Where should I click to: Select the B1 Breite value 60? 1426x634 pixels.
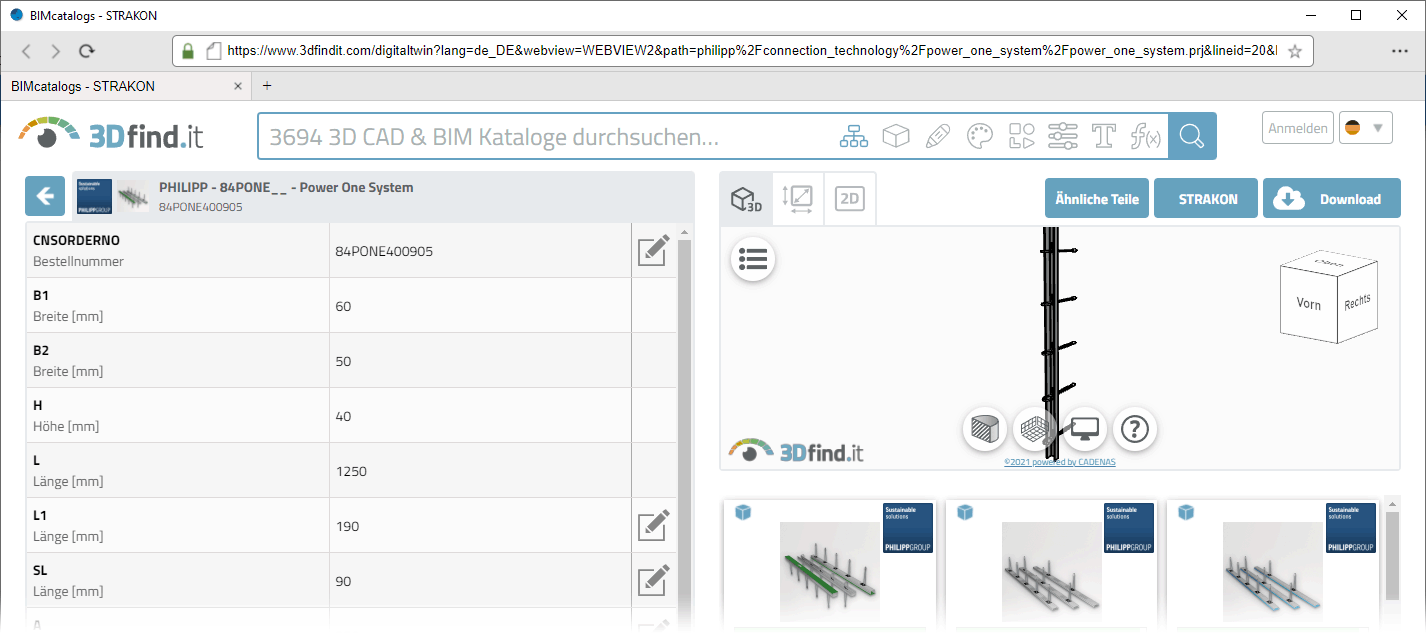480,305
